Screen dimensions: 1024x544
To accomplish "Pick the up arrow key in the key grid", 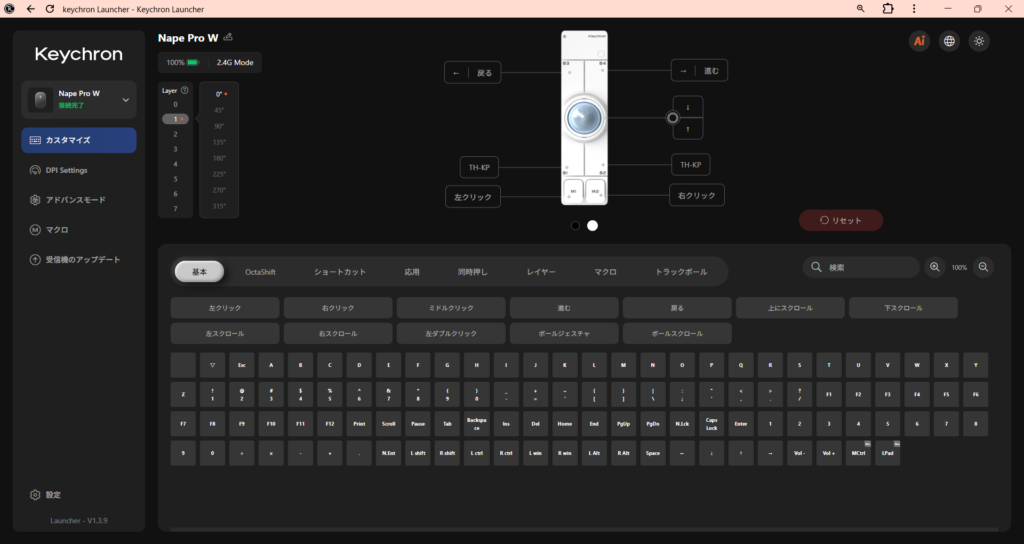I will click(741, 453).
